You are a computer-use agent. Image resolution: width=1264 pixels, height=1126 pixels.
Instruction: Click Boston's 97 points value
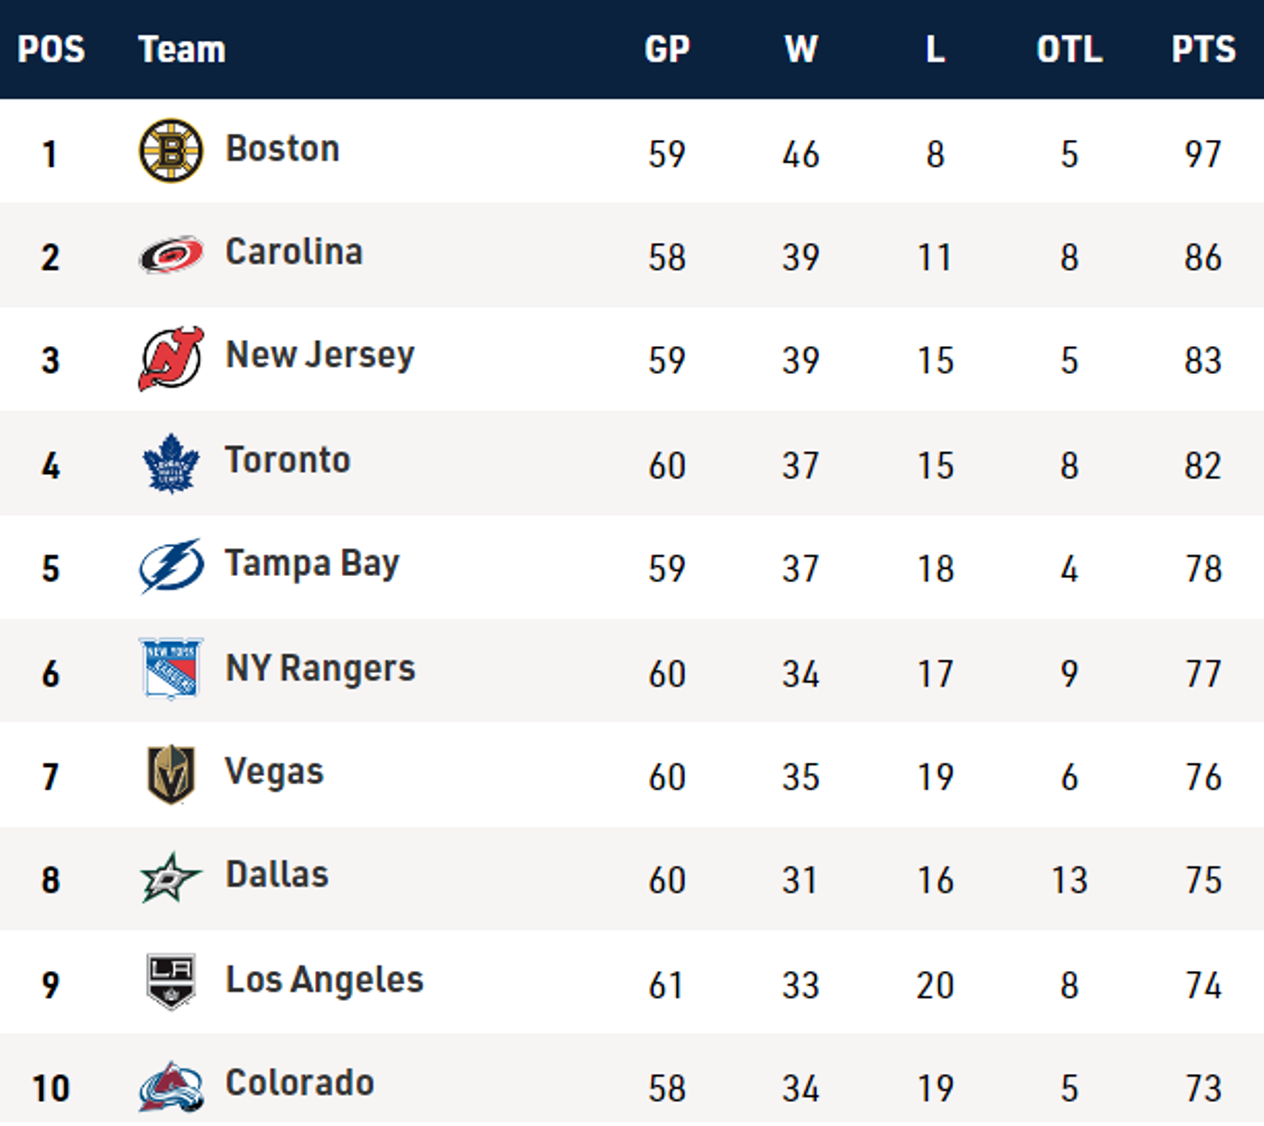[x=1203, y=154]
